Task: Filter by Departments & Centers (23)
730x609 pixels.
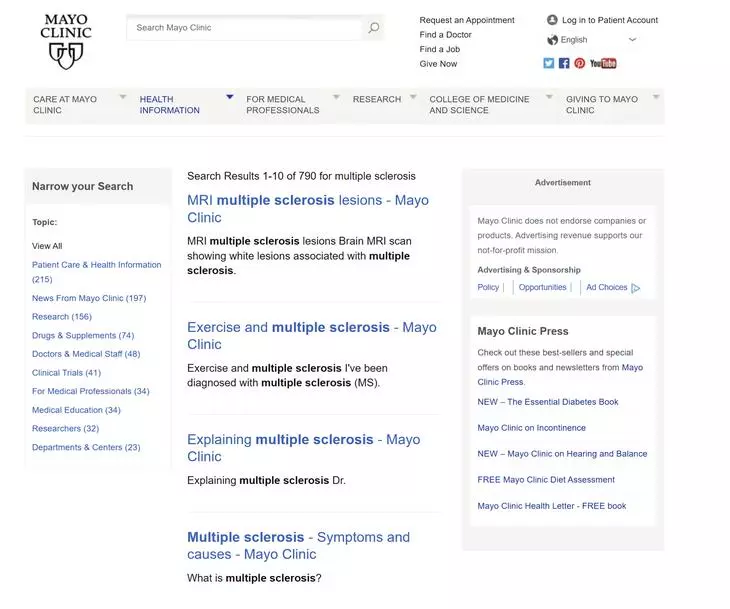Action: pyautogui.click(x=86, y=447)
